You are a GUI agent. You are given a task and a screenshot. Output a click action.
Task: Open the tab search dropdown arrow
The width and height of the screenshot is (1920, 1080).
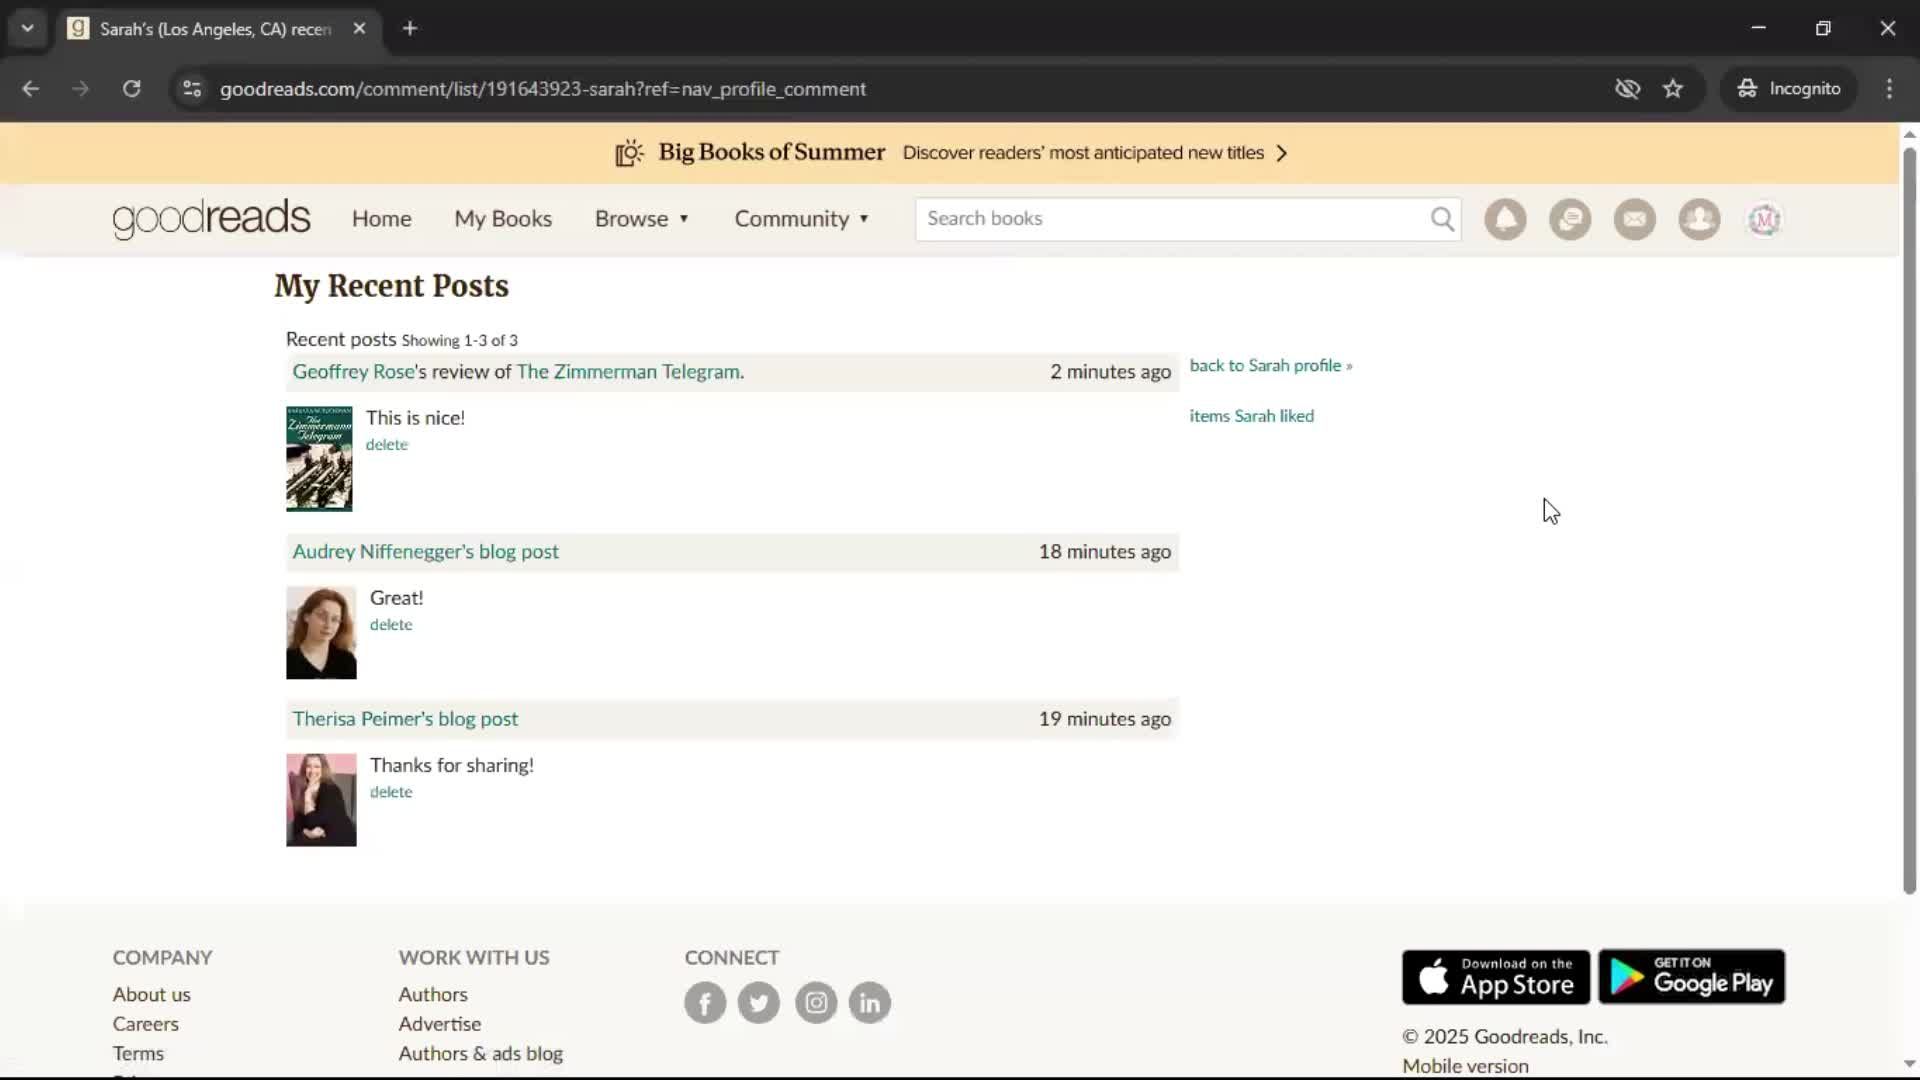coord(28,28)
